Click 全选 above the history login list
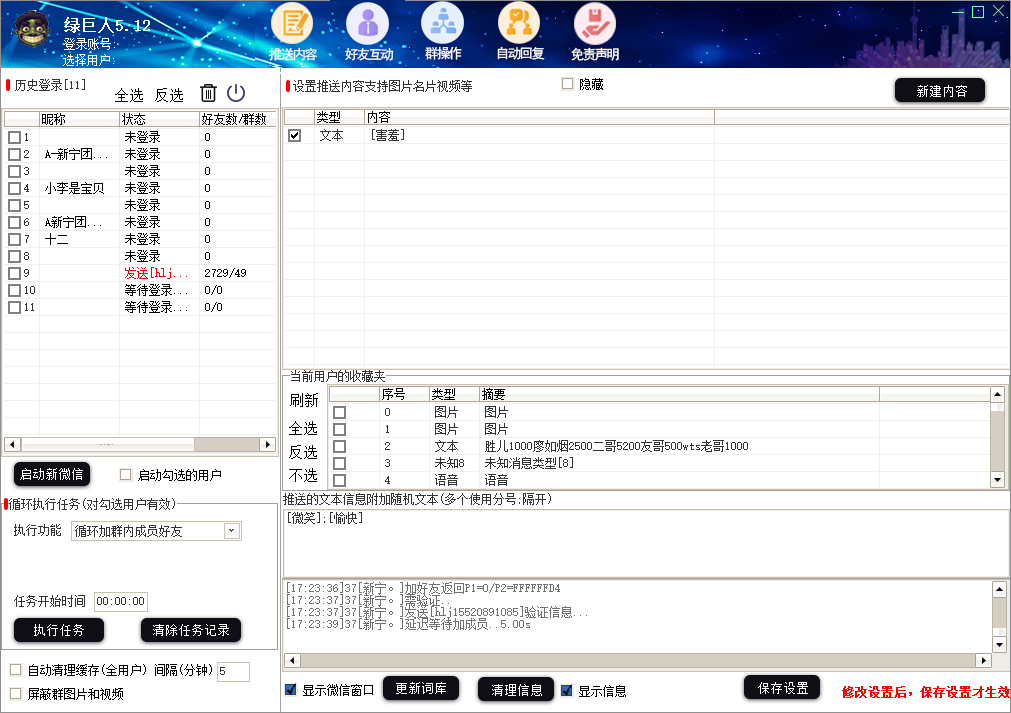 (x=129, y=95)
